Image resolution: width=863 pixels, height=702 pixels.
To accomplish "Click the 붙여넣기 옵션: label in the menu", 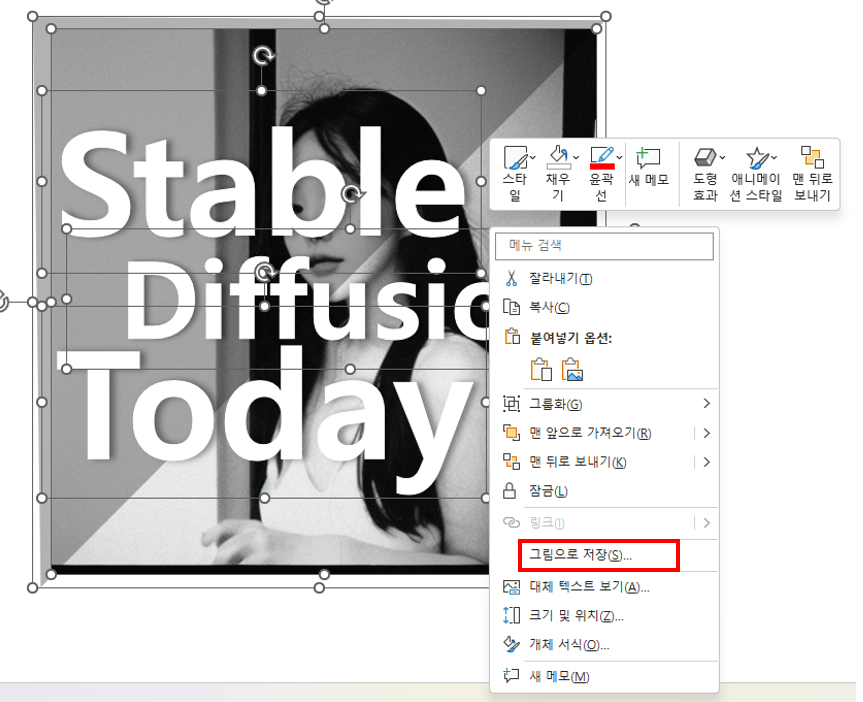I will pos(570,338).
